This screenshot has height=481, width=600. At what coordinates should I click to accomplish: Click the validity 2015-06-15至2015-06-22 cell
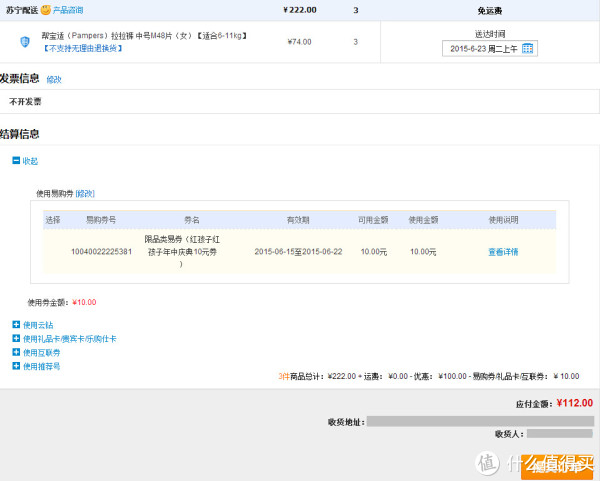tap(298, 252)
